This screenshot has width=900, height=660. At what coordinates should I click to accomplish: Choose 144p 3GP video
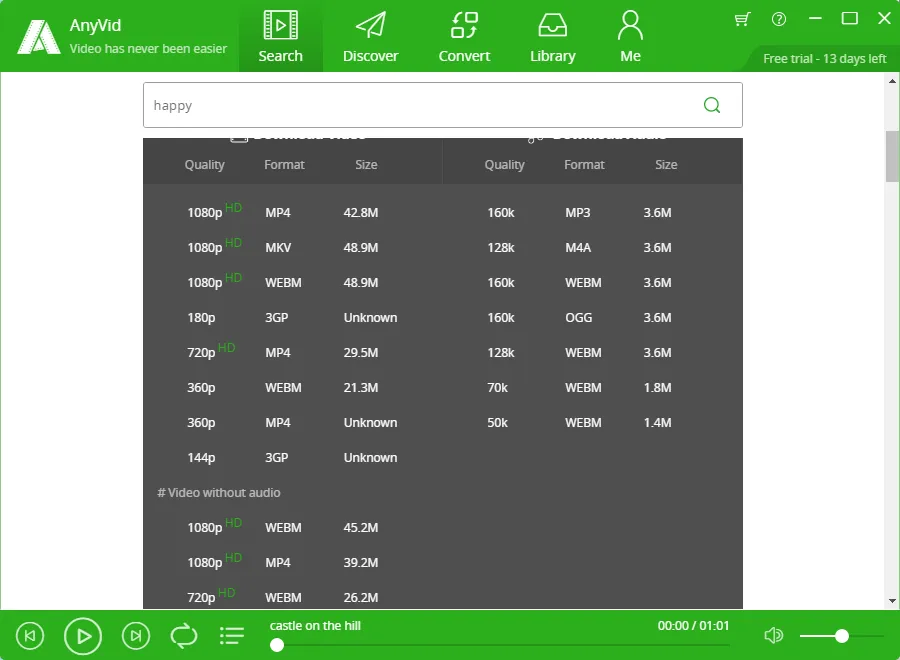coord(293,457)
